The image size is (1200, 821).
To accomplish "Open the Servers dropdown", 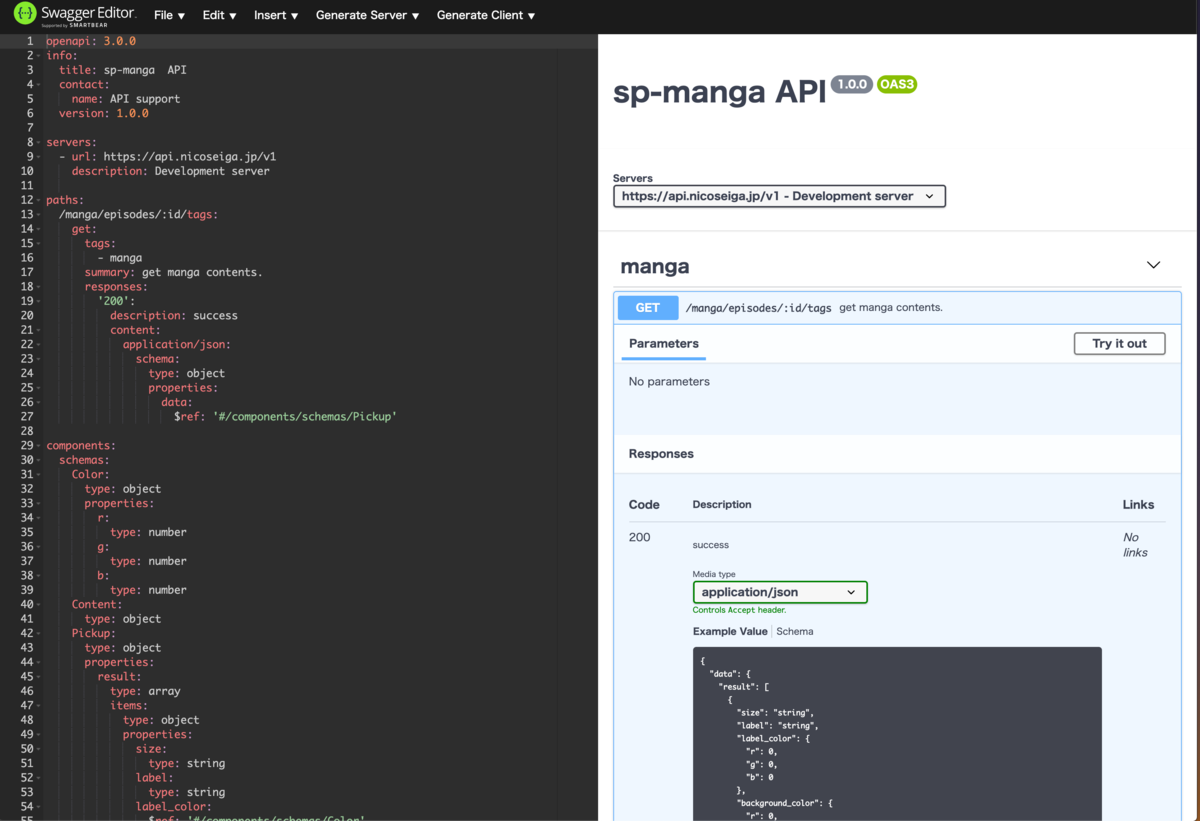I will point(779,196).
